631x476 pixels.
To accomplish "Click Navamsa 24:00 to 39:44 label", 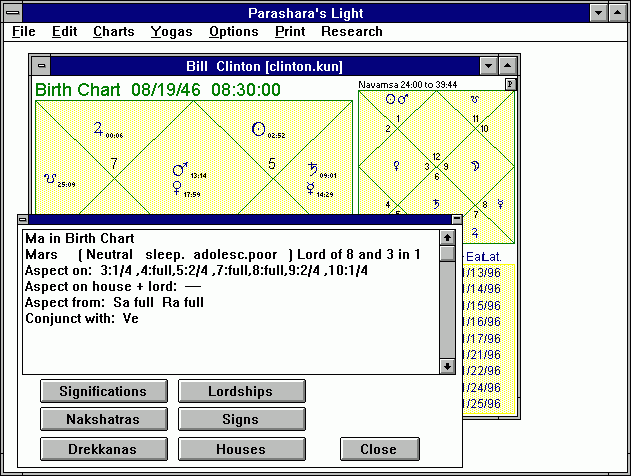I will pos(408,84).
